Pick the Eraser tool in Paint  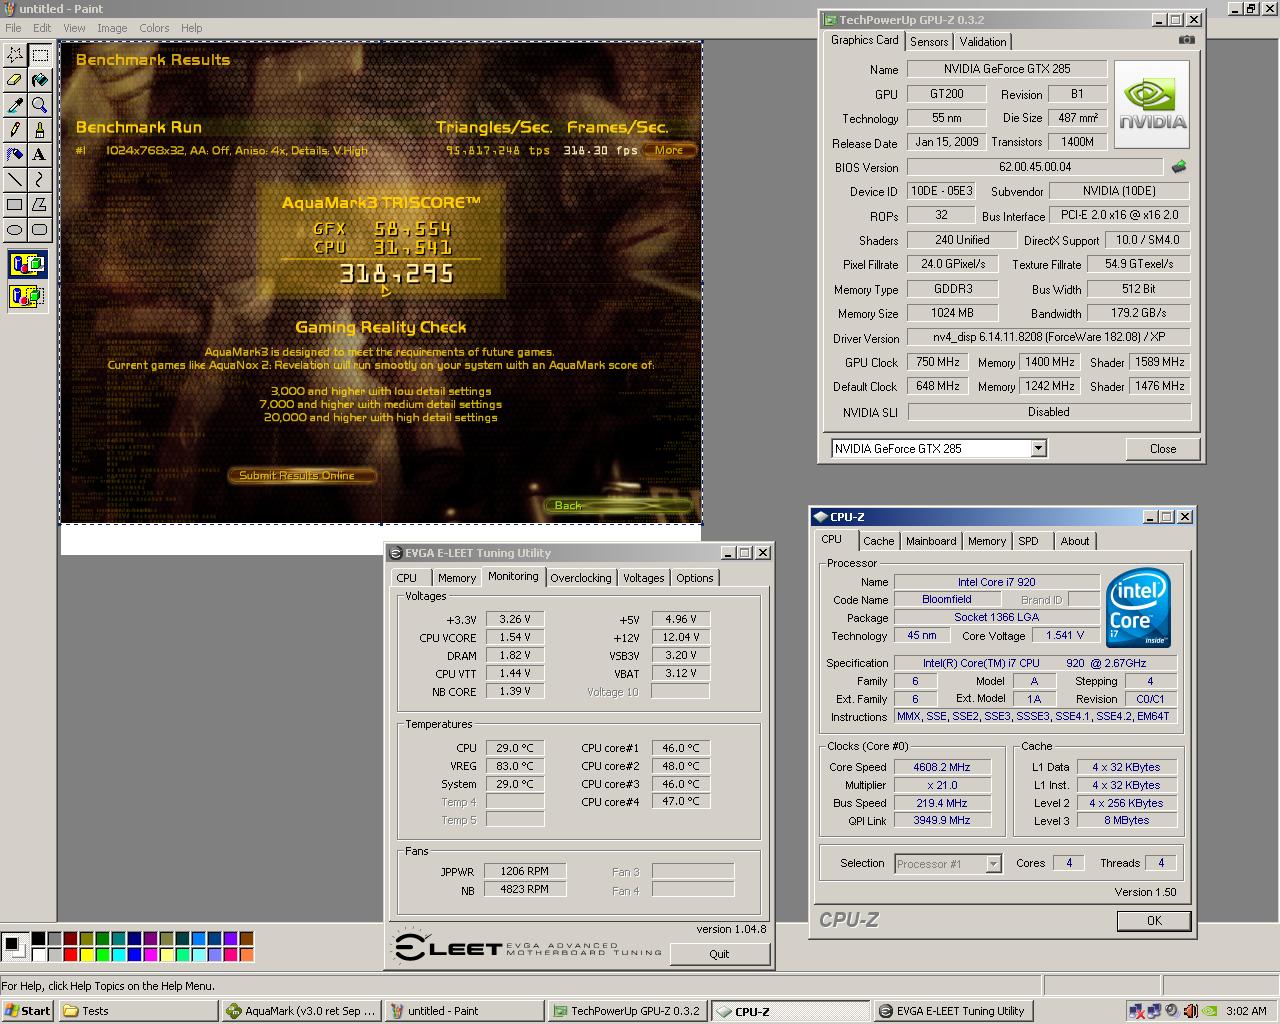(15, 80)
